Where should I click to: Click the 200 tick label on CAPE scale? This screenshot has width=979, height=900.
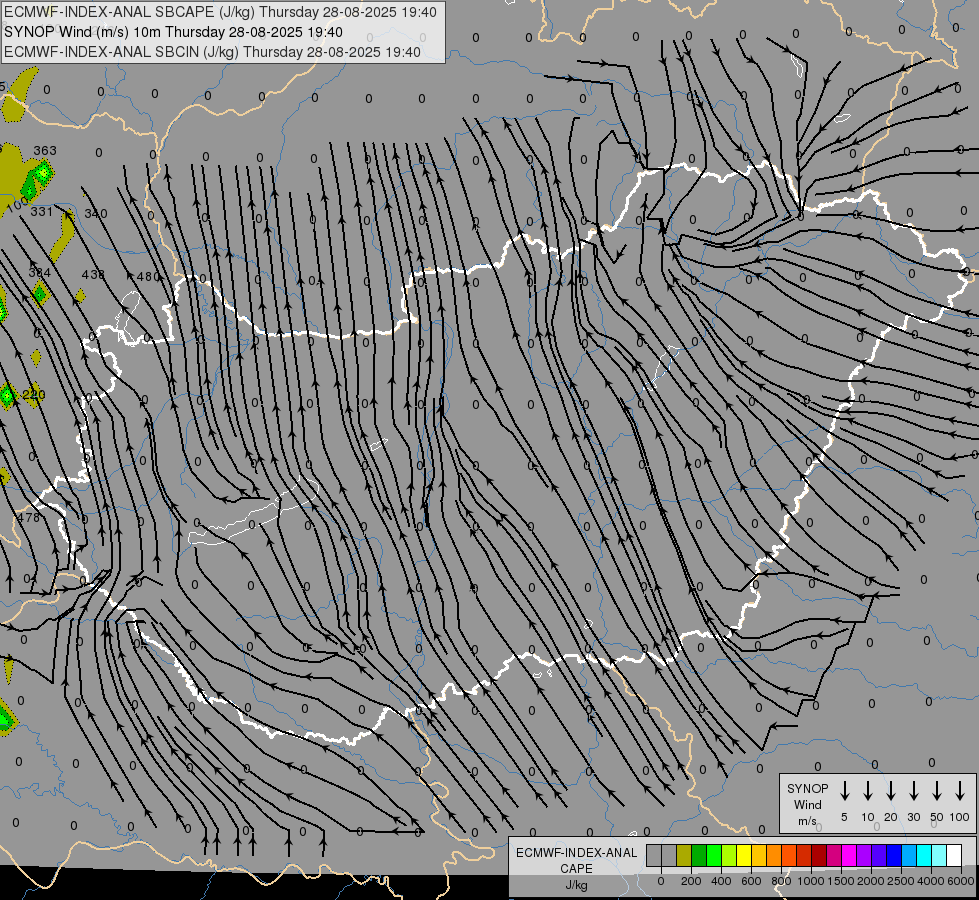click(x=691, y=881)
